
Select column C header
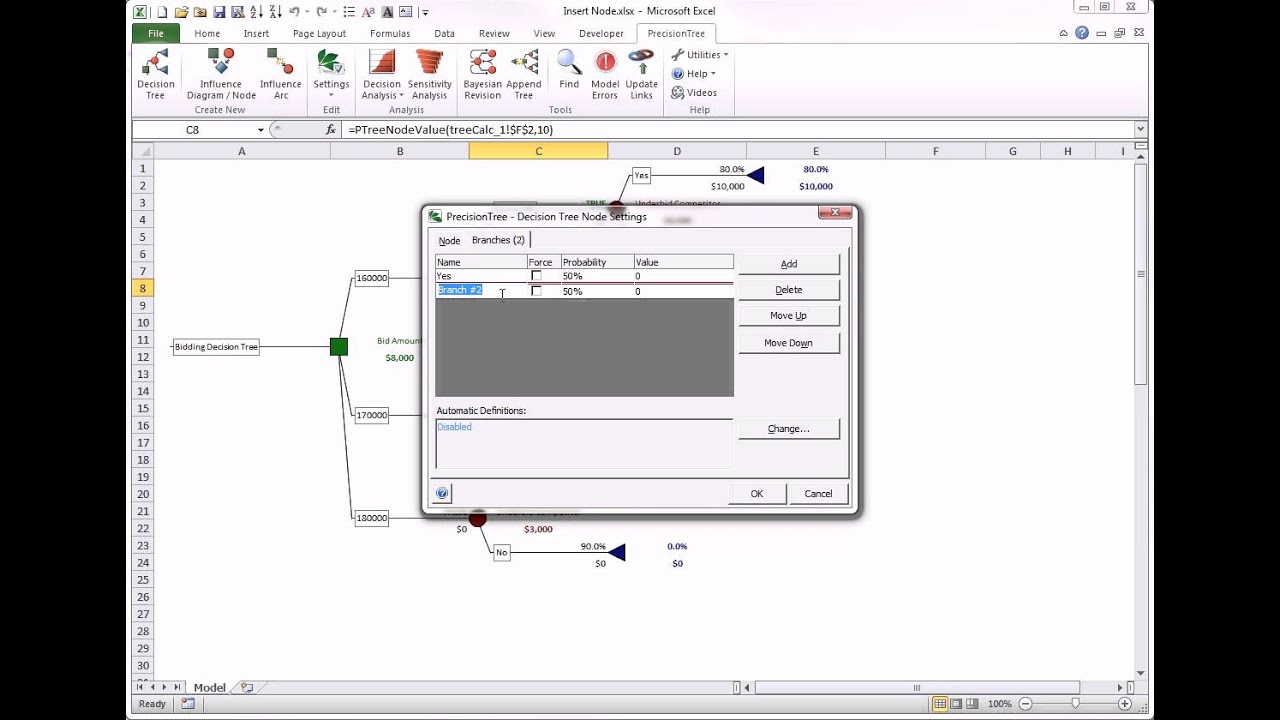538,151
